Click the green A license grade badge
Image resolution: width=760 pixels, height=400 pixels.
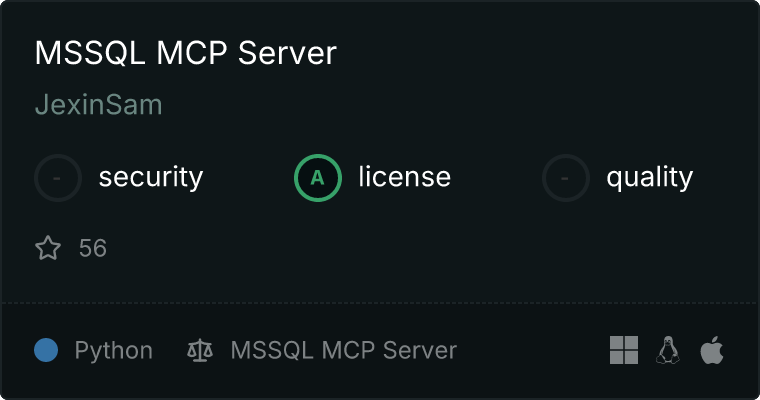318,178
